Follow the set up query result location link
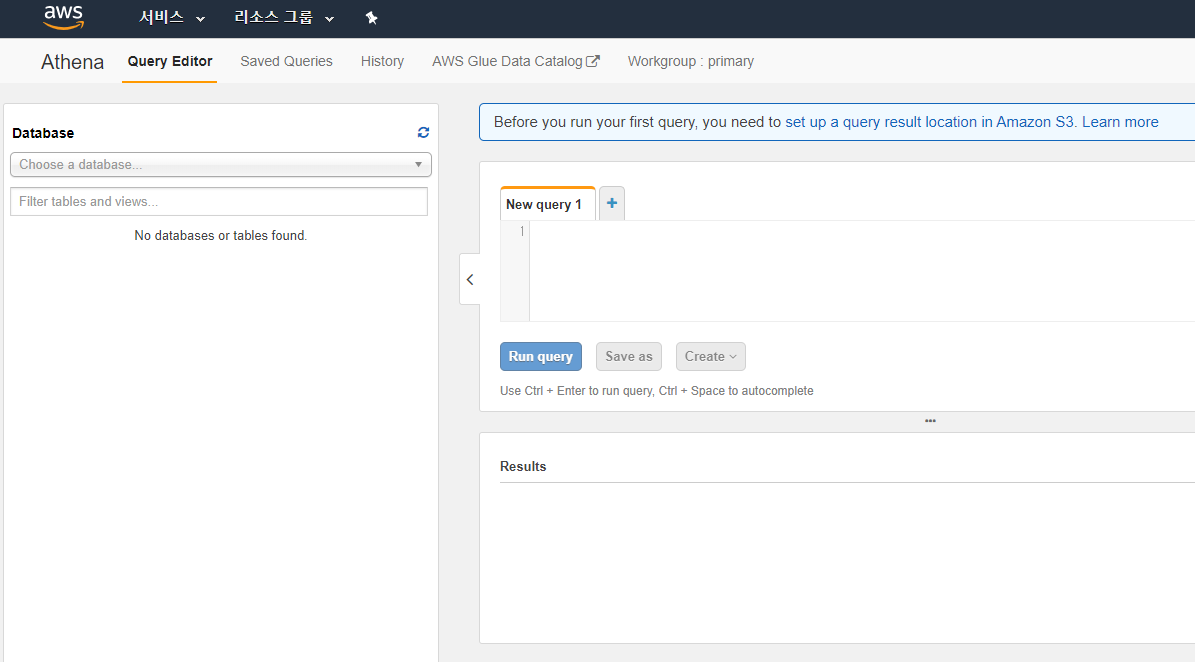Viewport: 1195px width, 662px height. coord(929,122)
